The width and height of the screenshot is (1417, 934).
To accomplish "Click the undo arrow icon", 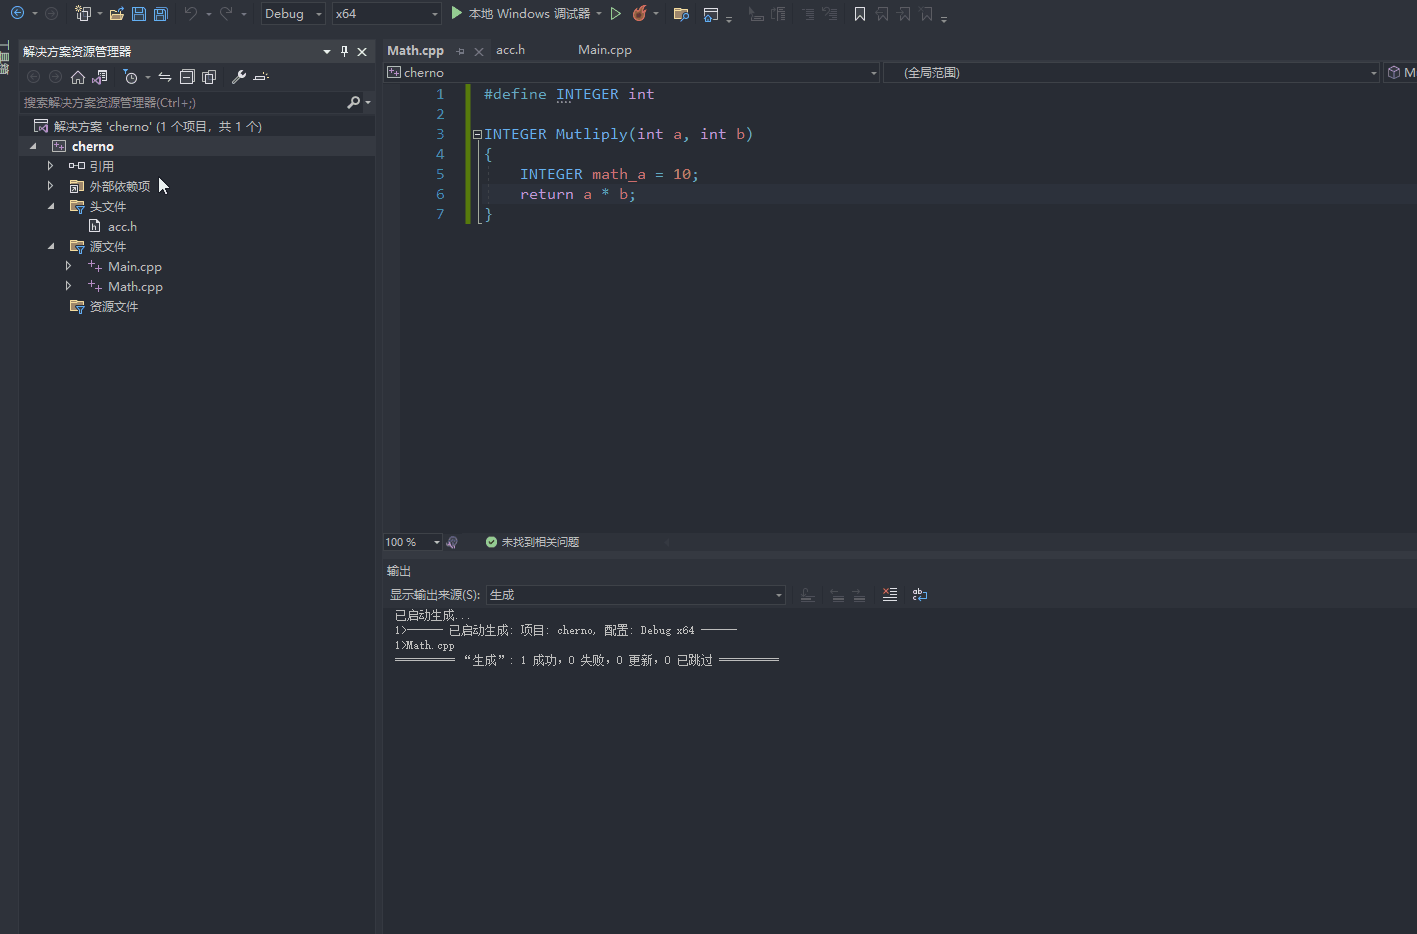I will tap(191, 14).
